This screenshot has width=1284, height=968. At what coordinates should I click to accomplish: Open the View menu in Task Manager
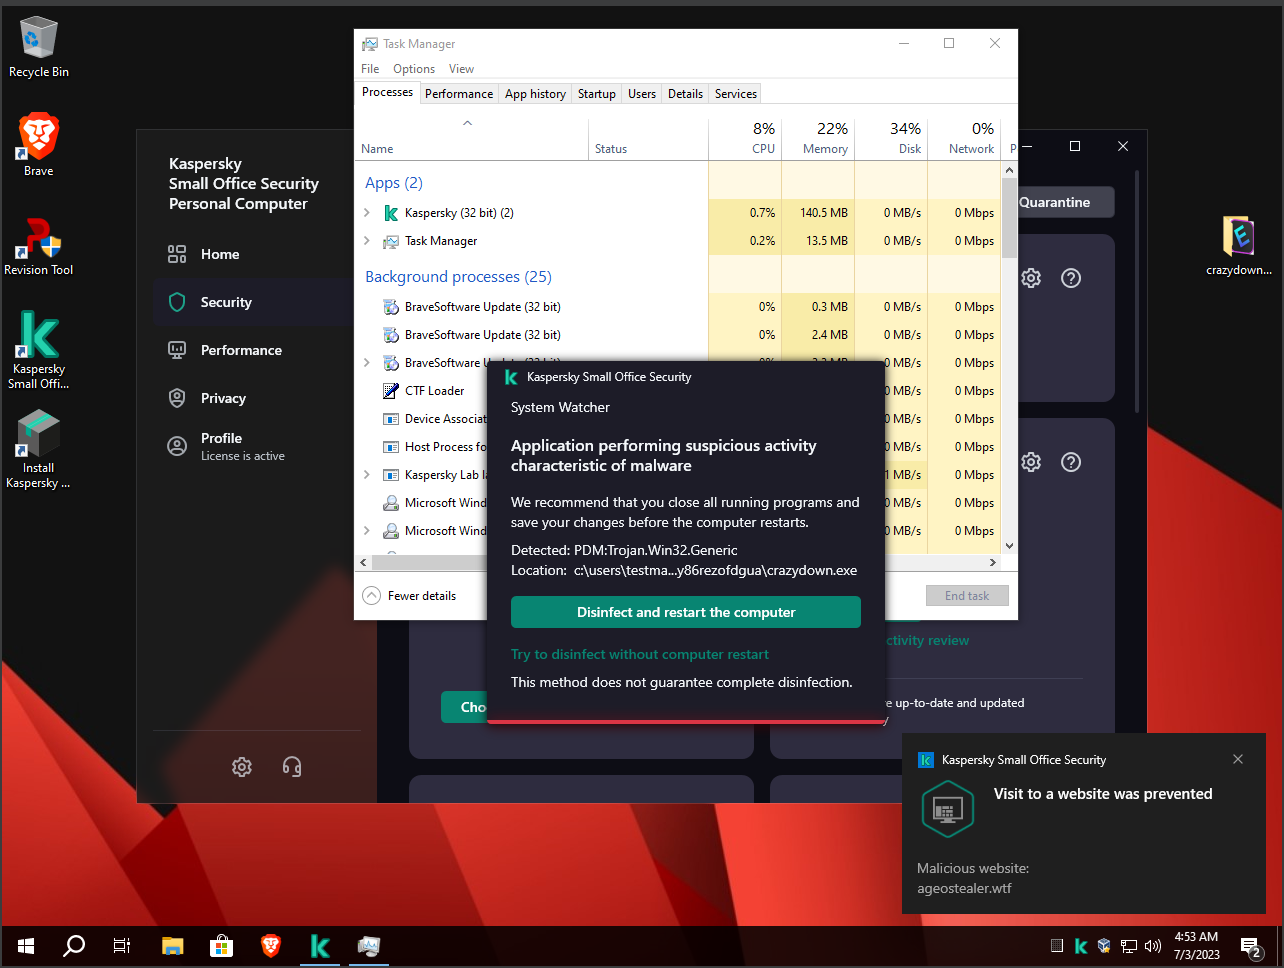click(461, 69)
